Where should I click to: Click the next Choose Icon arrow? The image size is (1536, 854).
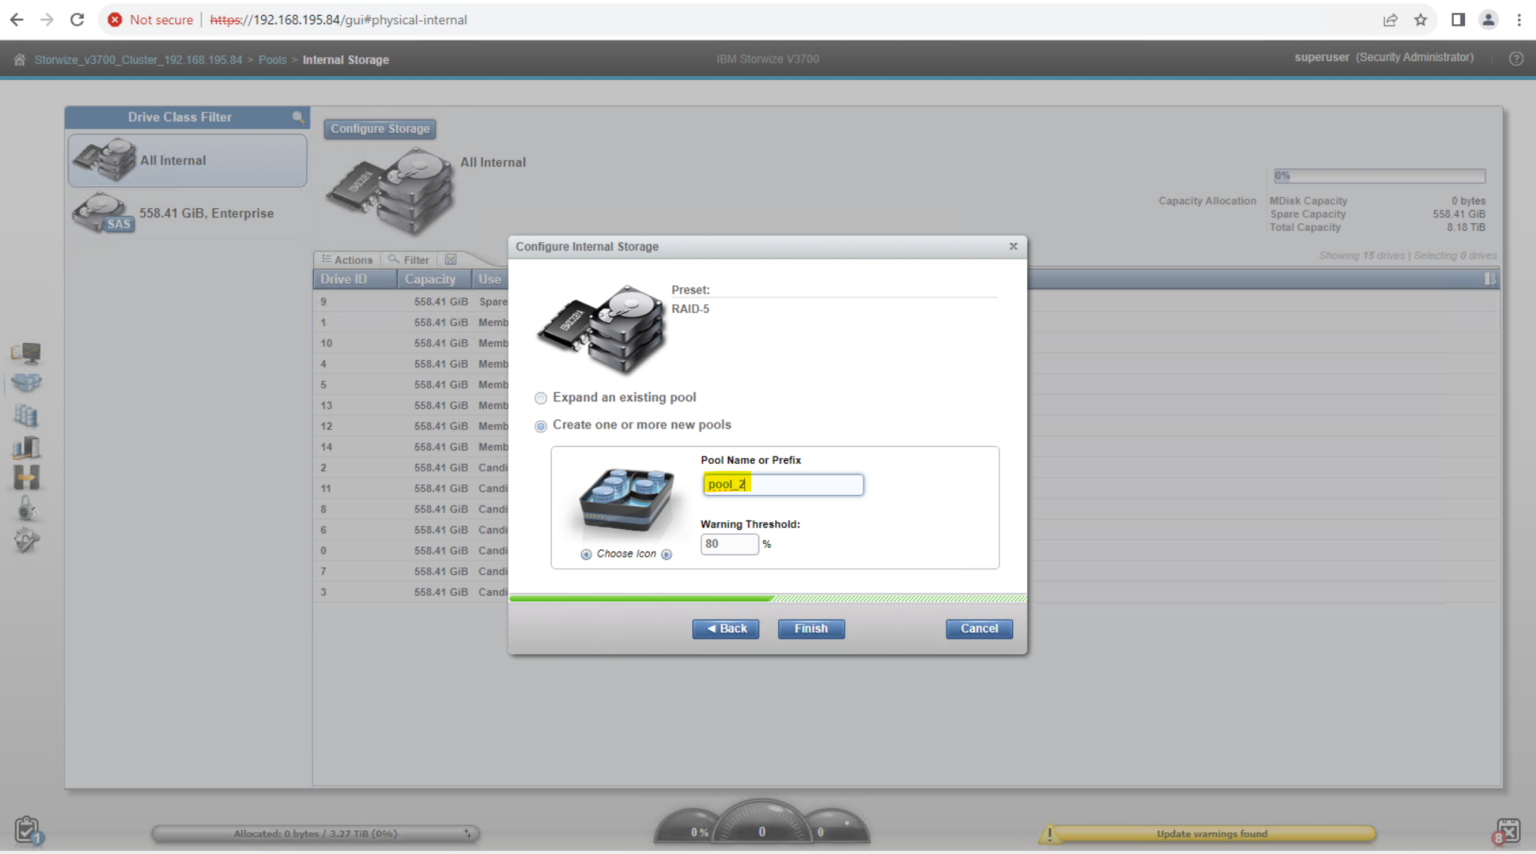click(x=668, y=553)
